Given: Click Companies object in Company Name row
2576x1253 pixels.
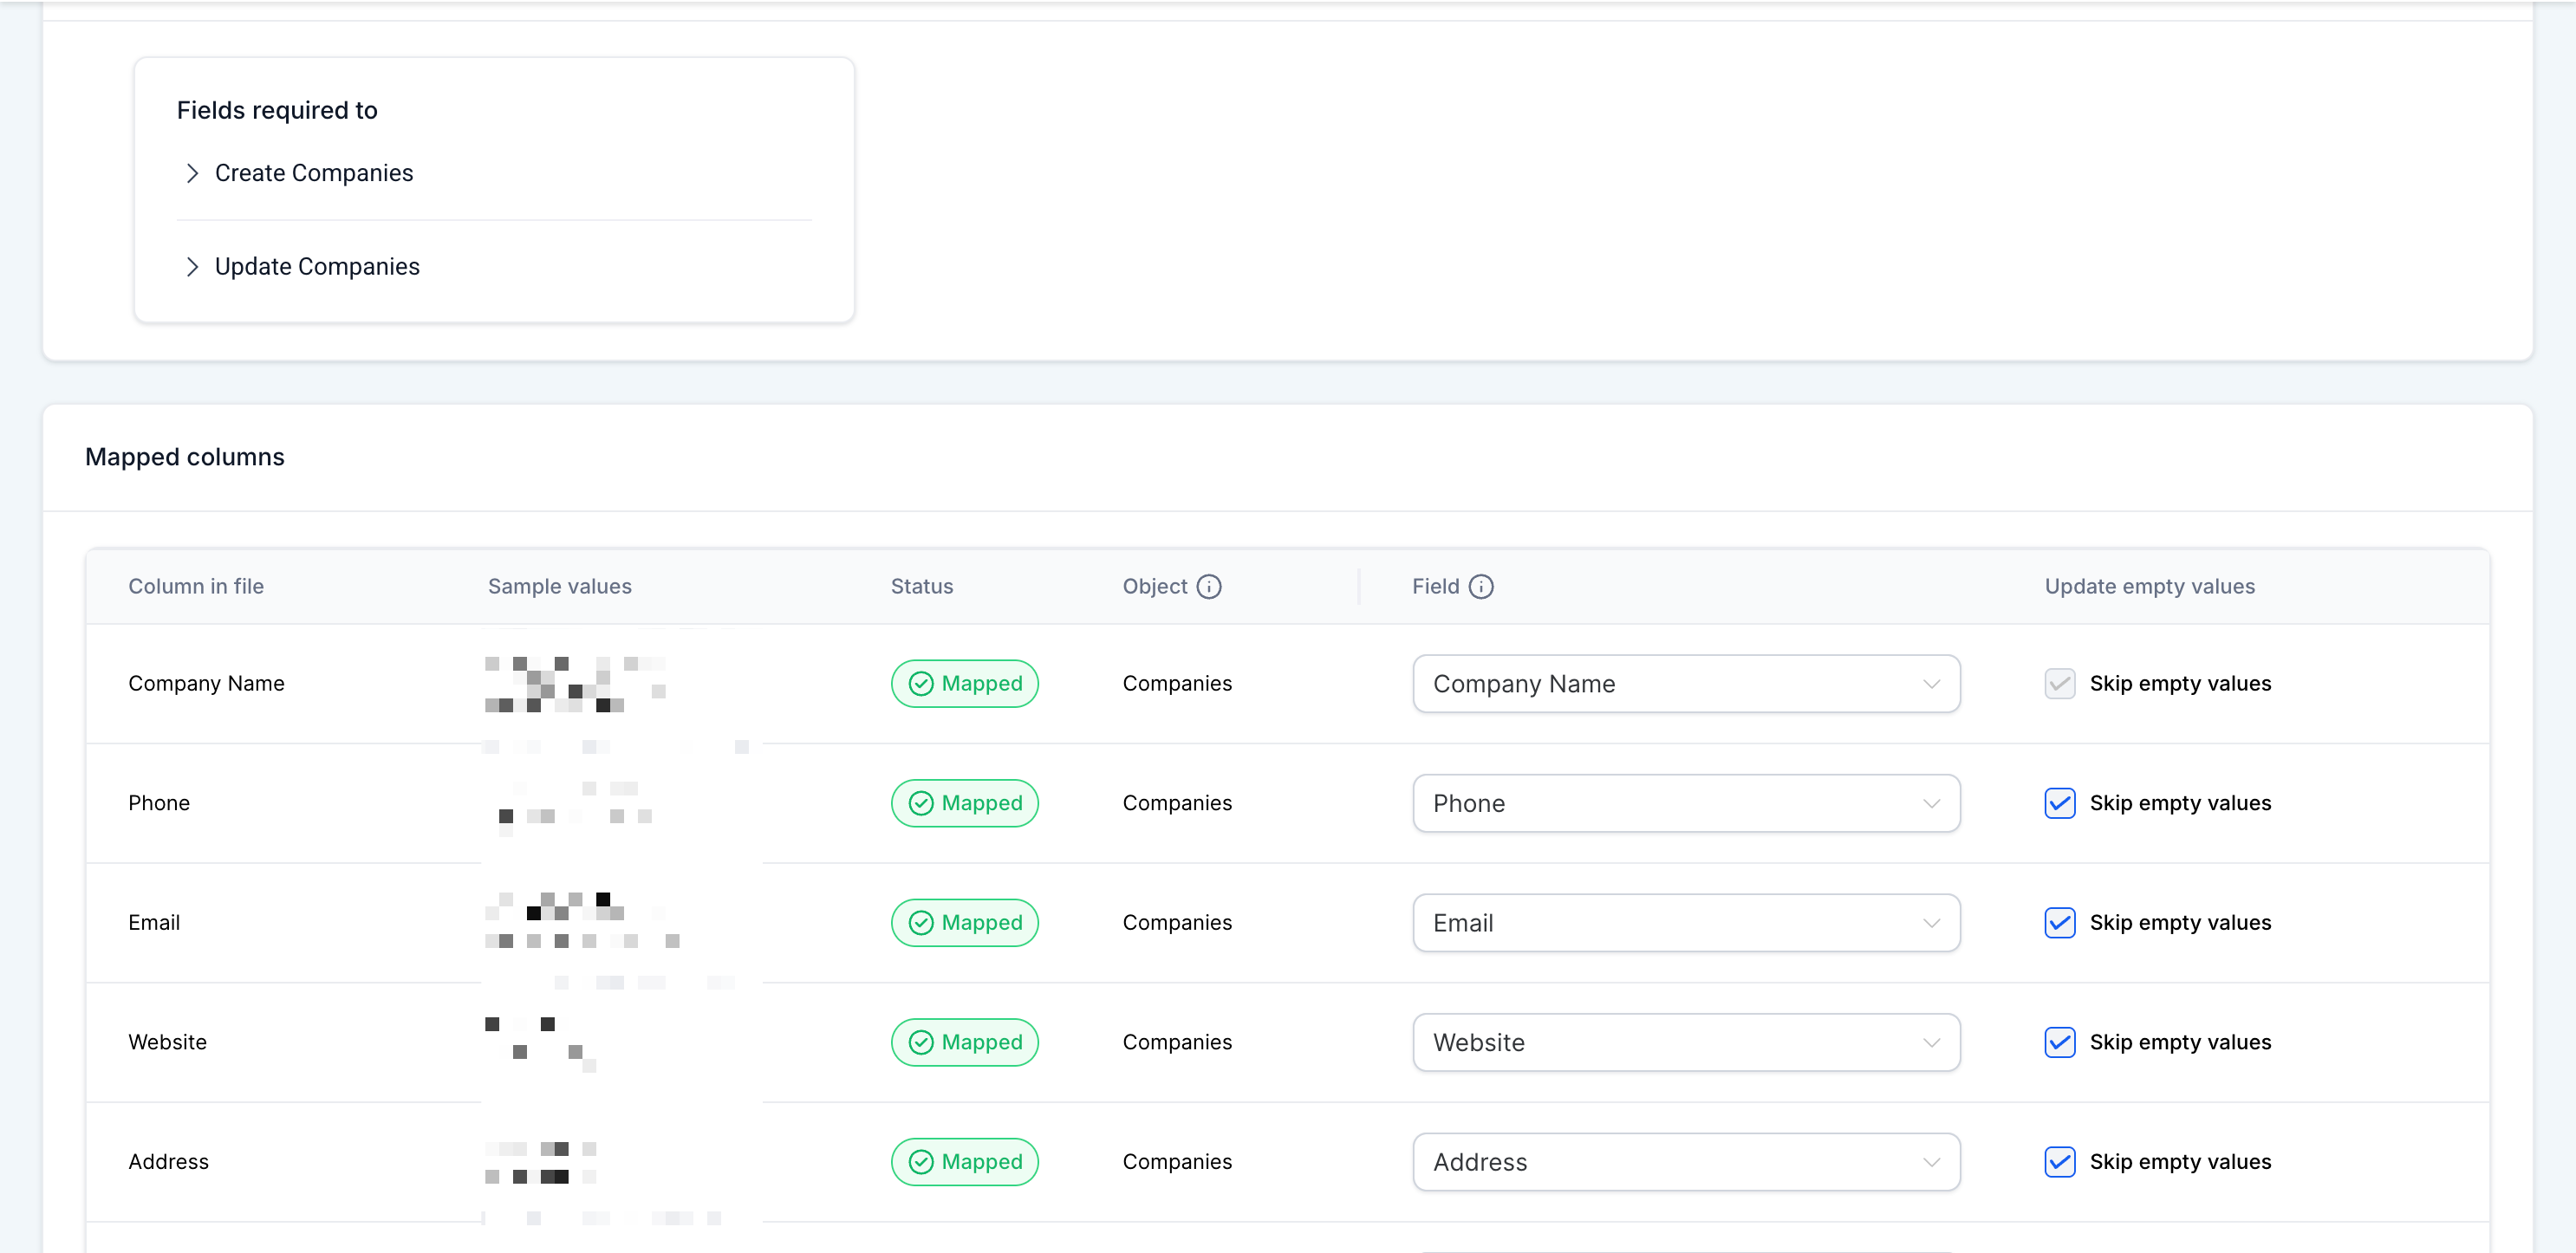Looking at the screenshot, I should [x=1177, y=684].
